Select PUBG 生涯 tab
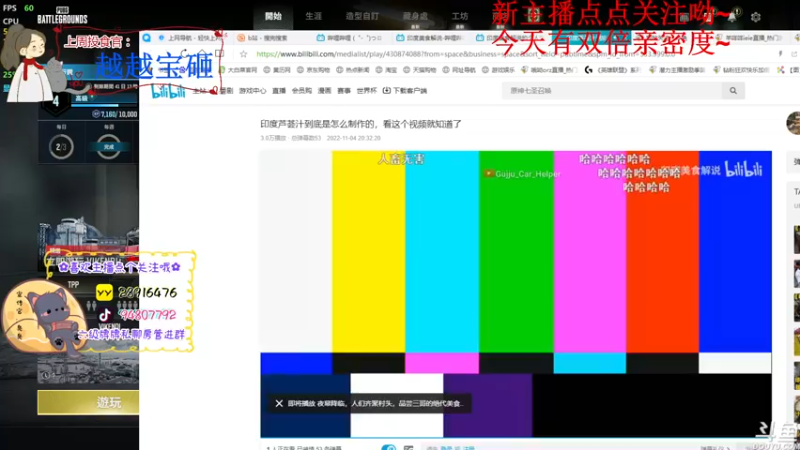Screen dimensions: 800x450 [x=313, y=16]
